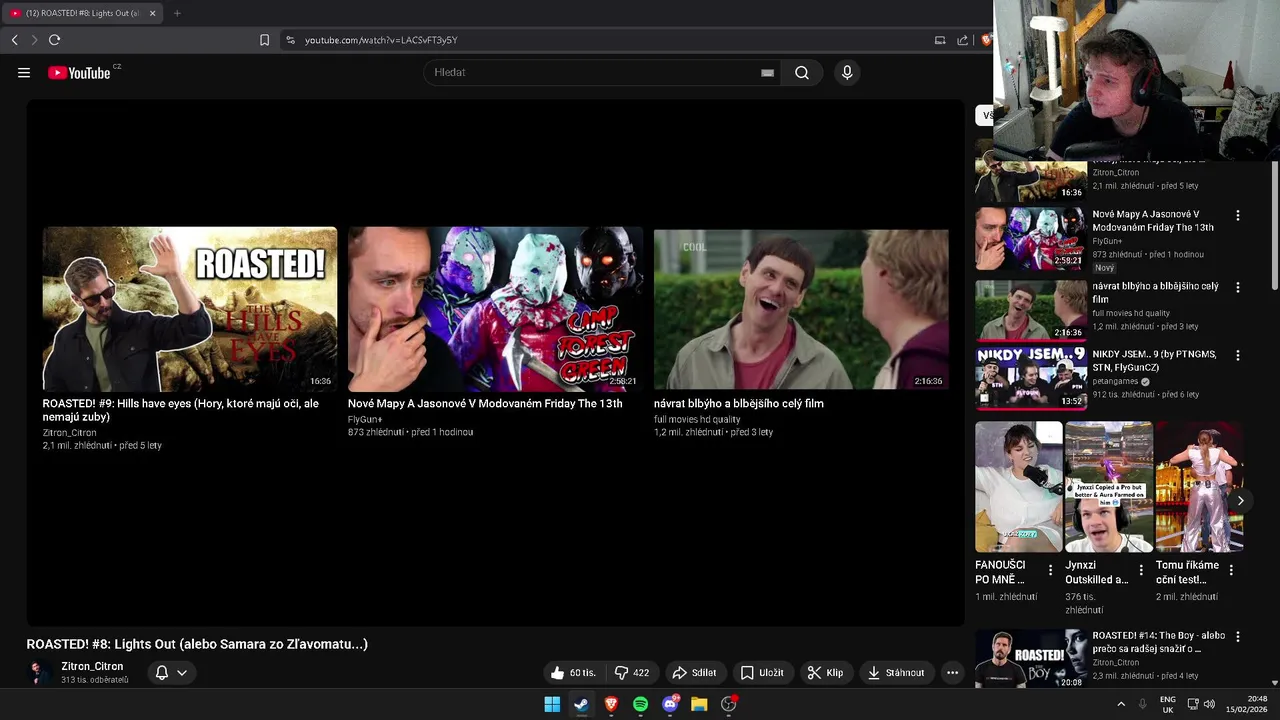Screen dimensions: 1280x720
Task: Open options for NIKDY JSEM.. 9 video
Action: point(1238,356)
